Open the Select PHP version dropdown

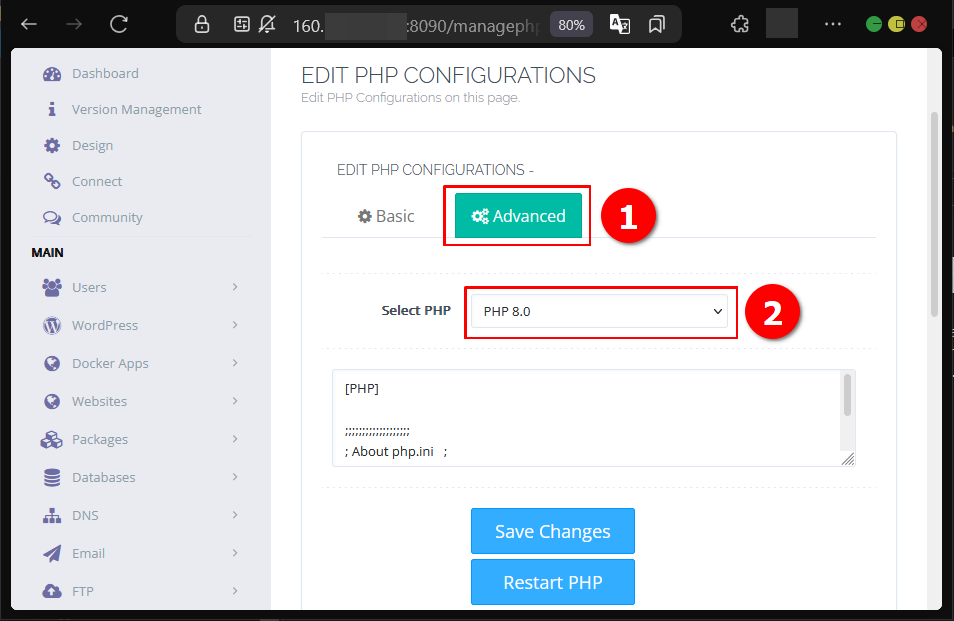tap(599, 311)
